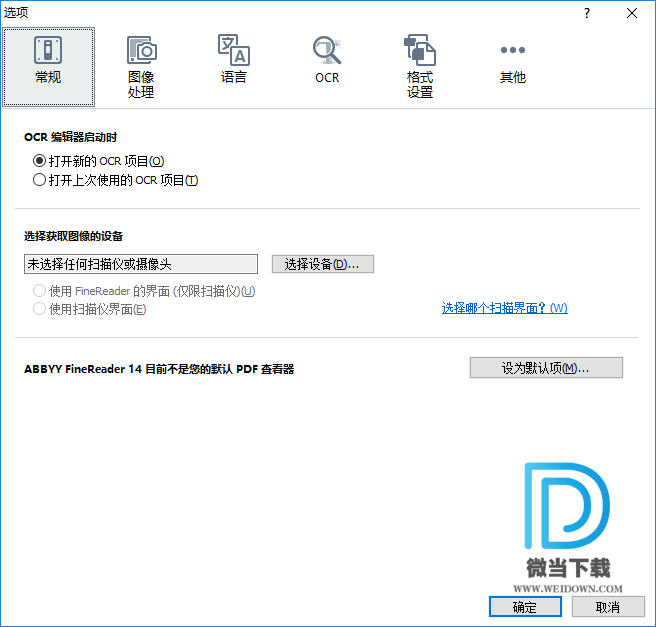Choose 打开上次使用的 OCR 项目 radio option
This screenshot has height=627, width=656.
coord(40,181)
